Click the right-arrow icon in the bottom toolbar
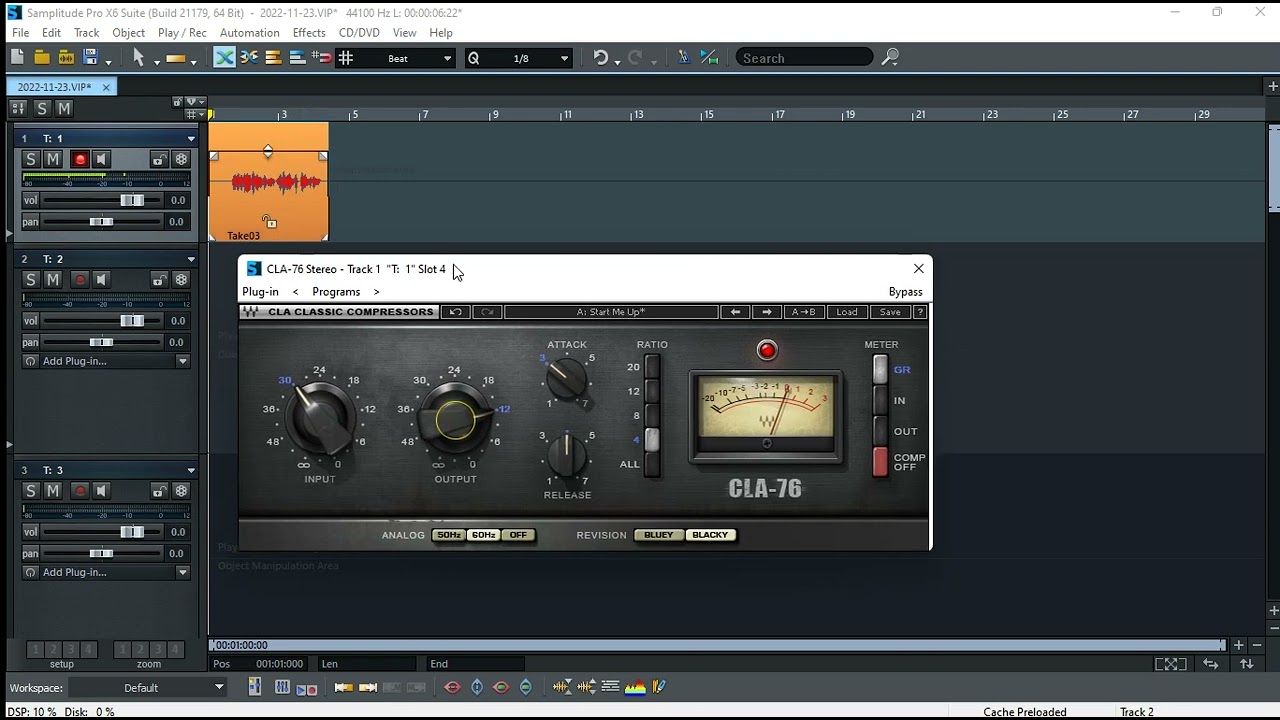 pos(368,687)
